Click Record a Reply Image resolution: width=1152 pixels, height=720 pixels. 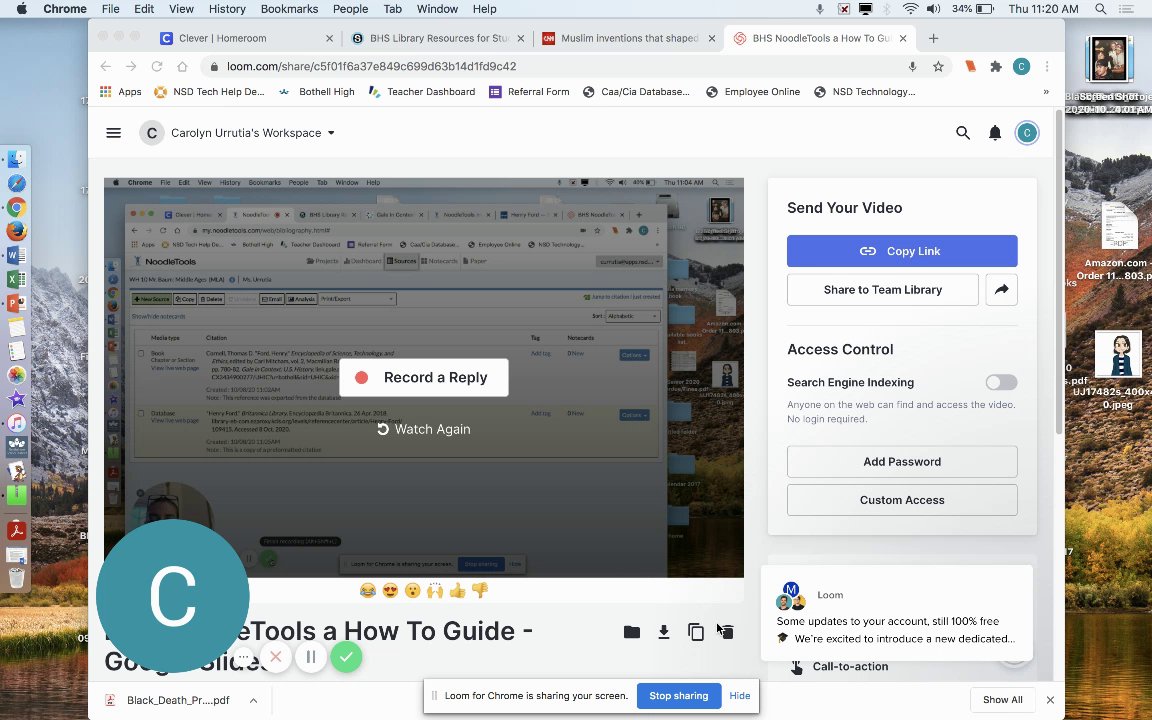pyautogui.click(x=424, y=378)
